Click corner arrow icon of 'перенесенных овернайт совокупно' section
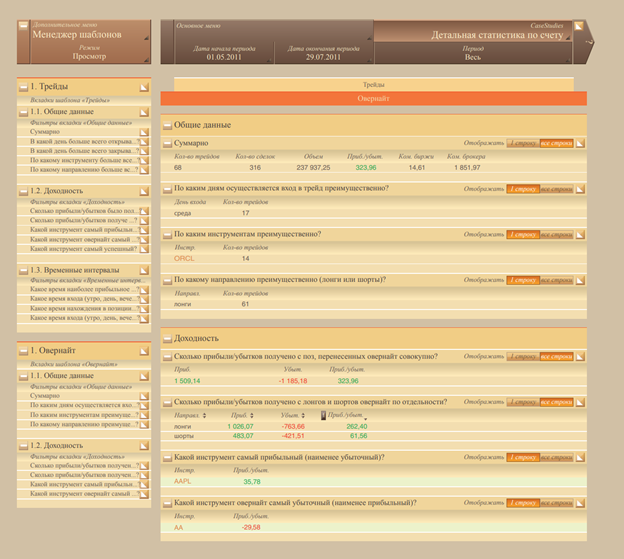 point(580,357)
